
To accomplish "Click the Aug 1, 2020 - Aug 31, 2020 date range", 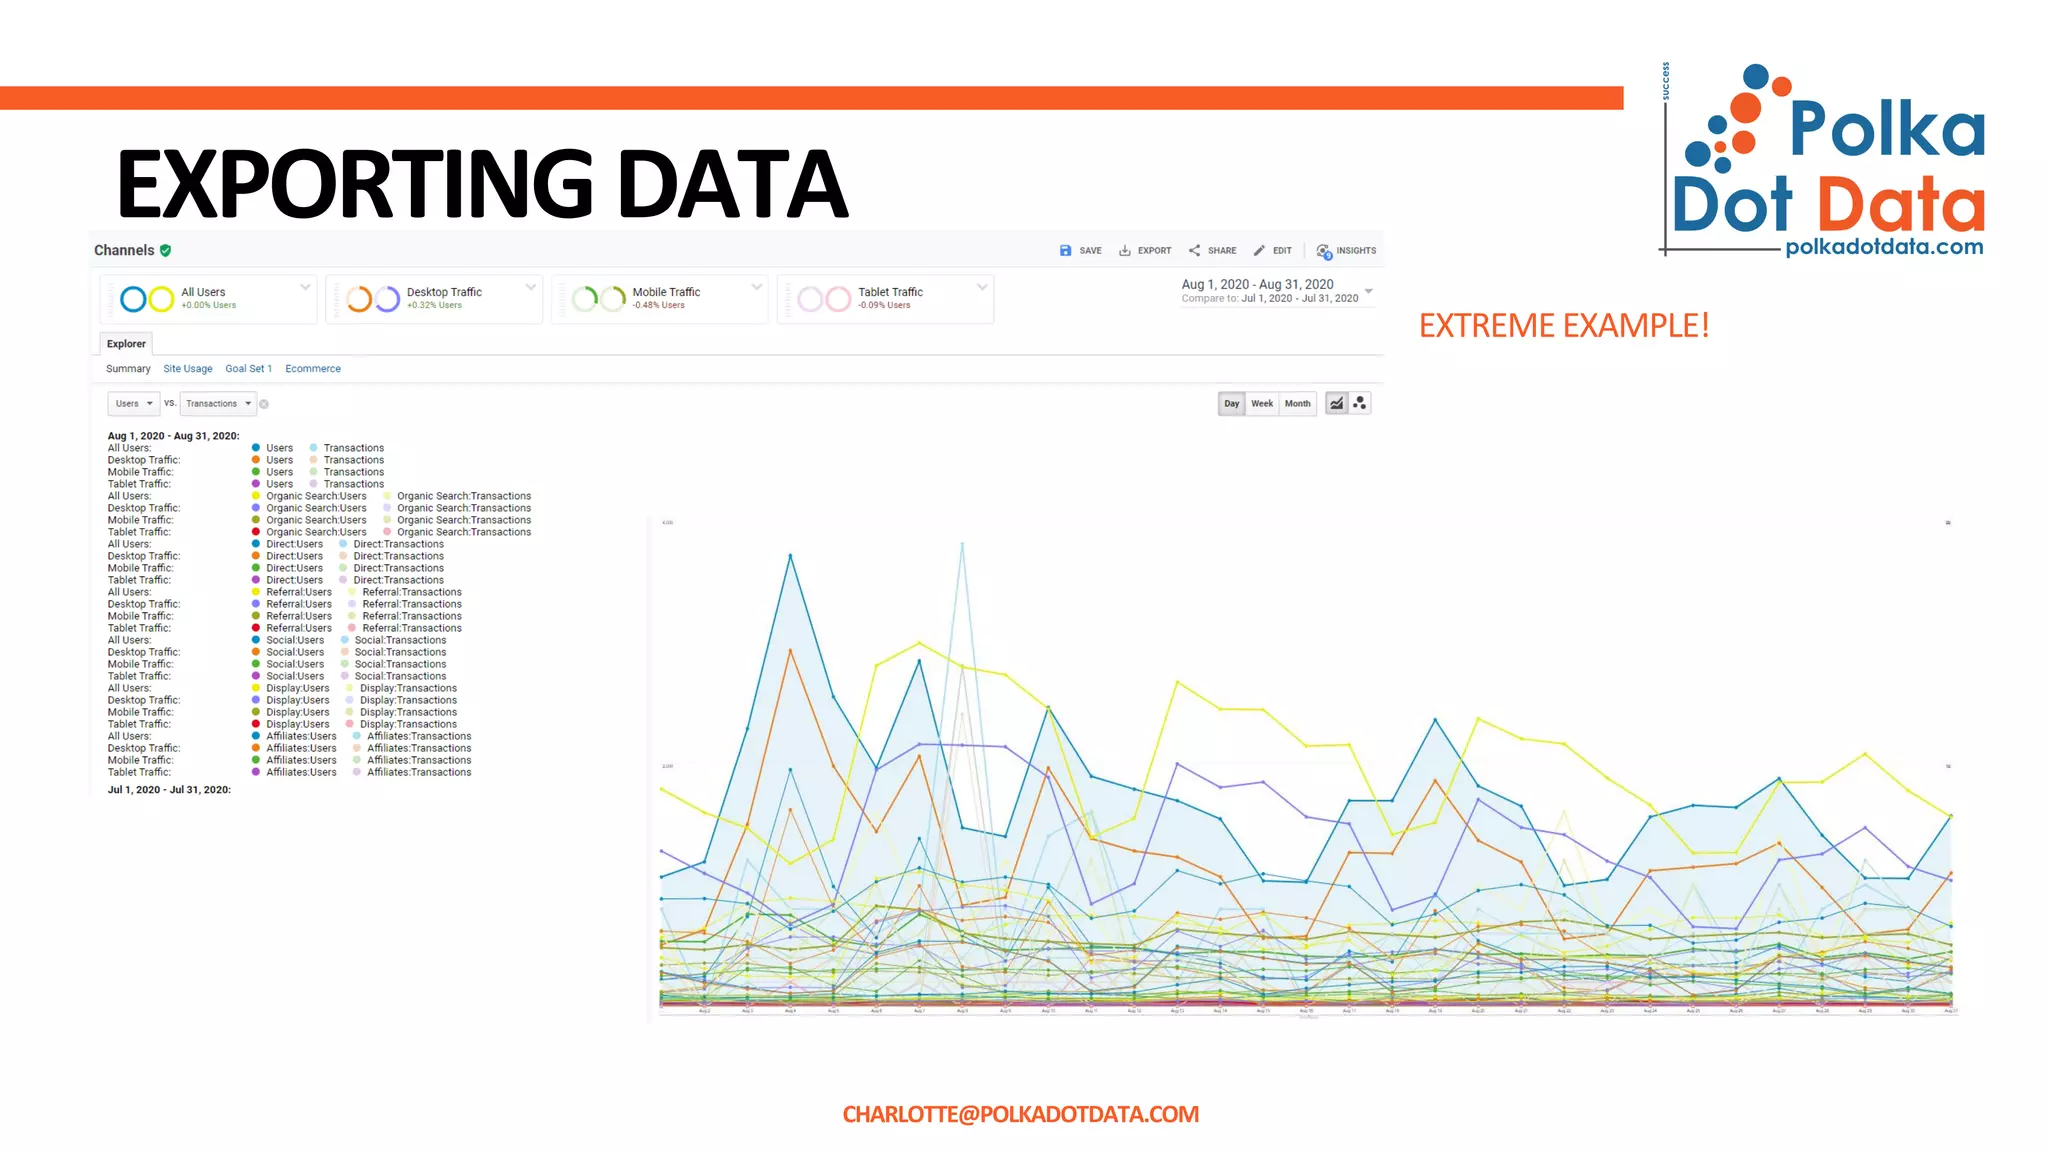I will [x=1258, y=285].
